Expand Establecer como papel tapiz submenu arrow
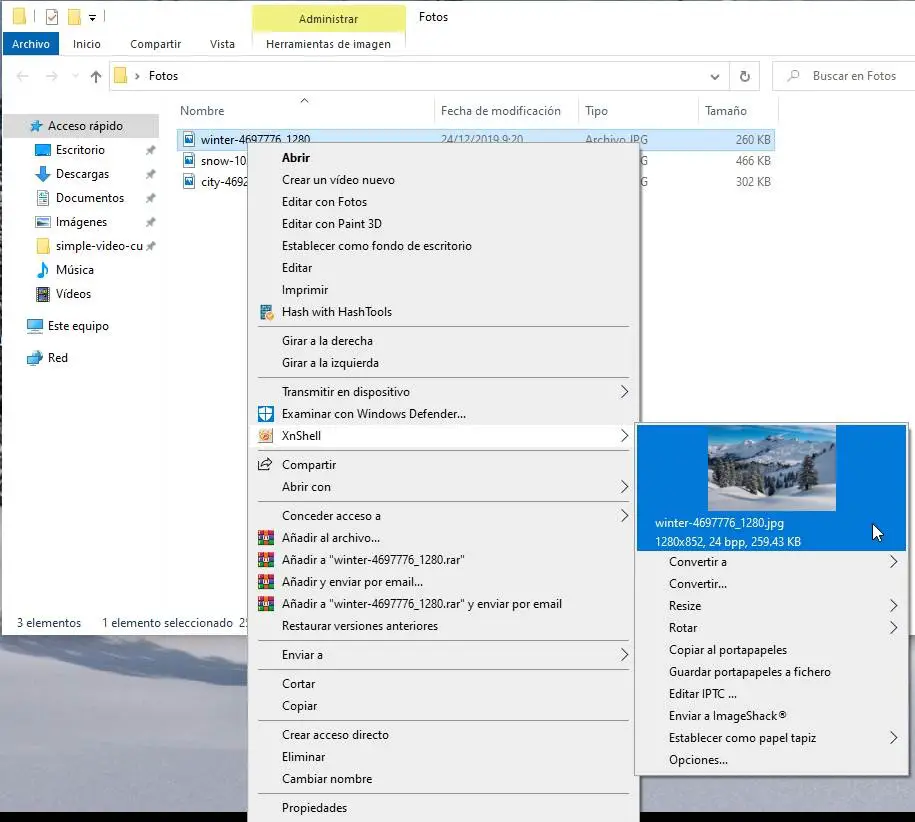Viewport: 915px width, 822px height. point(893,737)
